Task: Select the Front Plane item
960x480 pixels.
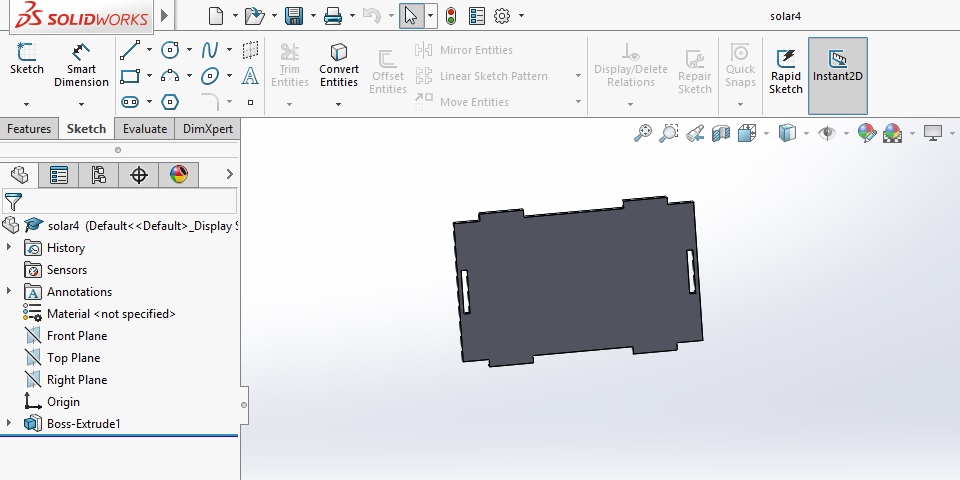Action: click(x=77, y=336)
